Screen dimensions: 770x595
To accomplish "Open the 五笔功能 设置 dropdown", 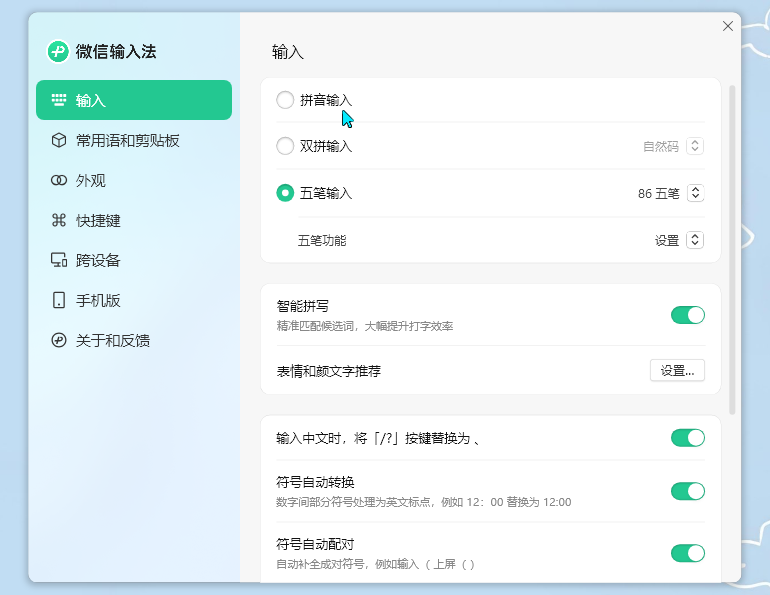I will coord(695,240).
